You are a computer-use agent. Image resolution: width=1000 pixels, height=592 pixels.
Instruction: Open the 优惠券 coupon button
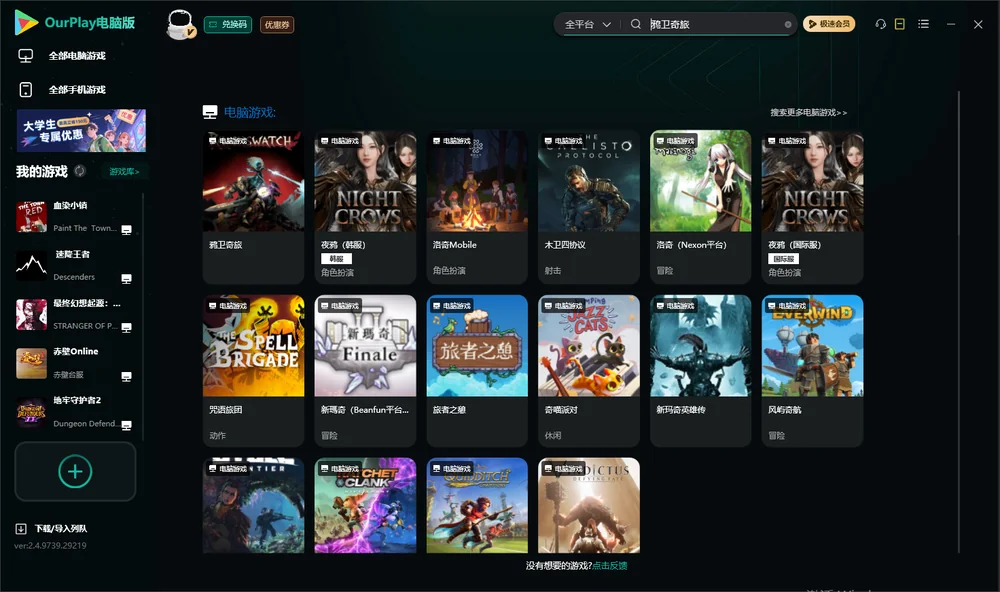[x=277, y=25]
